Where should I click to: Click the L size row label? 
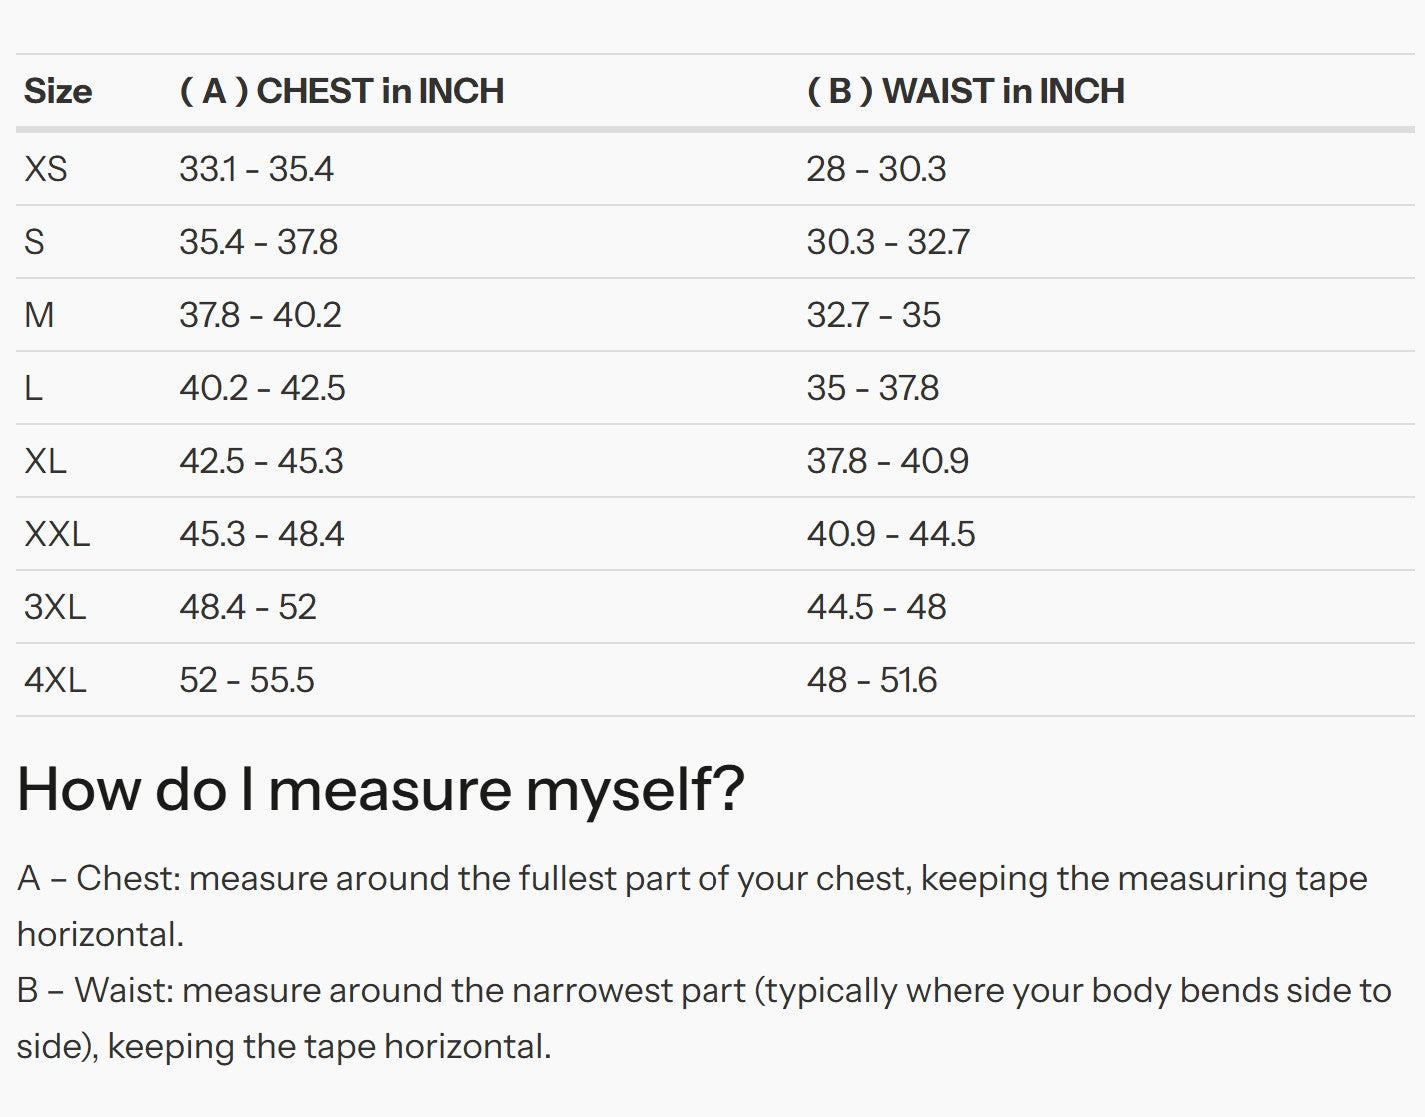pos(33,388)
